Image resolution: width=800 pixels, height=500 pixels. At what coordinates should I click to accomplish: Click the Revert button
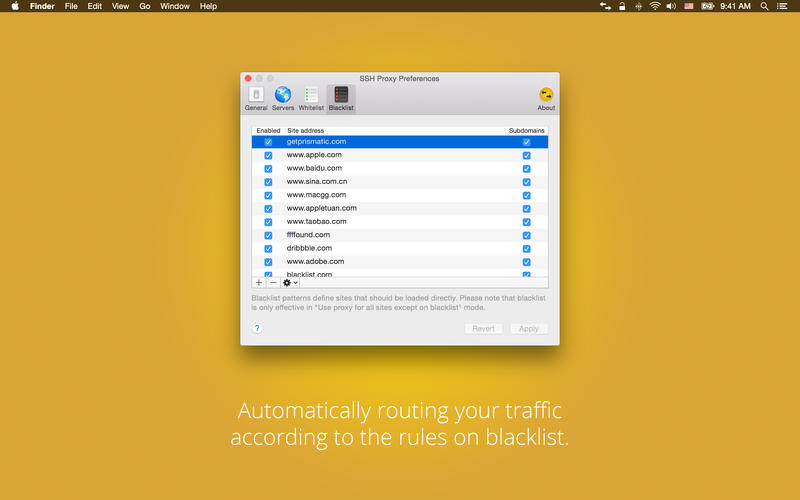coord(484,328)
